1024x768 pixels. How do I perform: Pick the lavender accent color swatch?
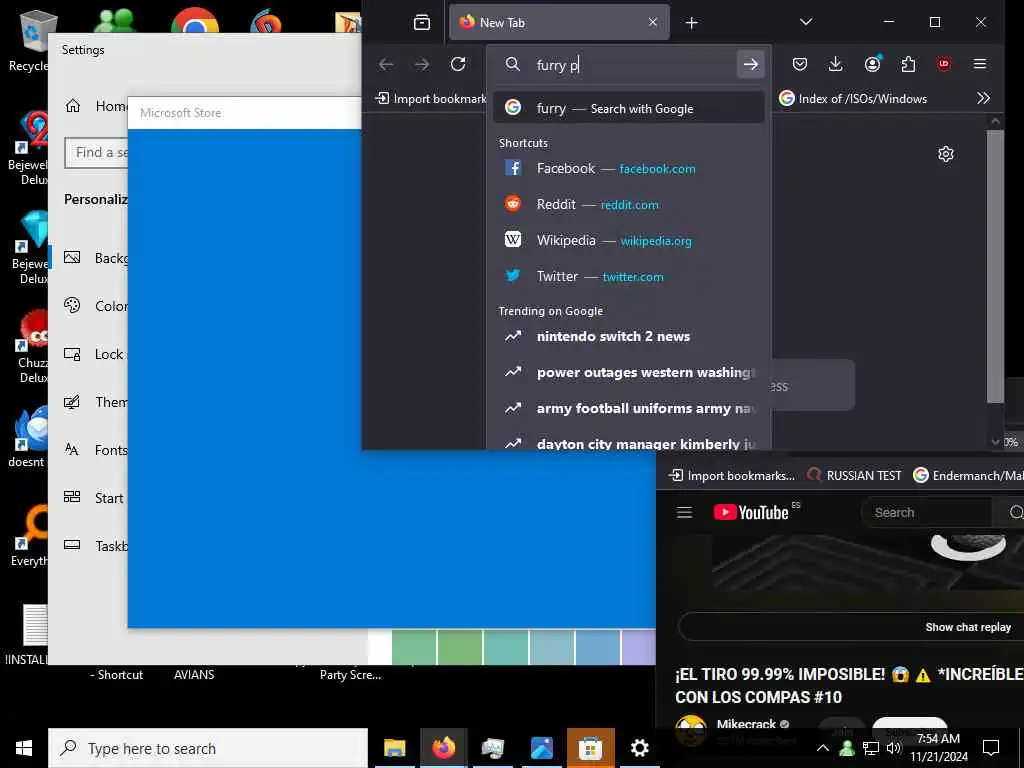click(x=638, y=647)
